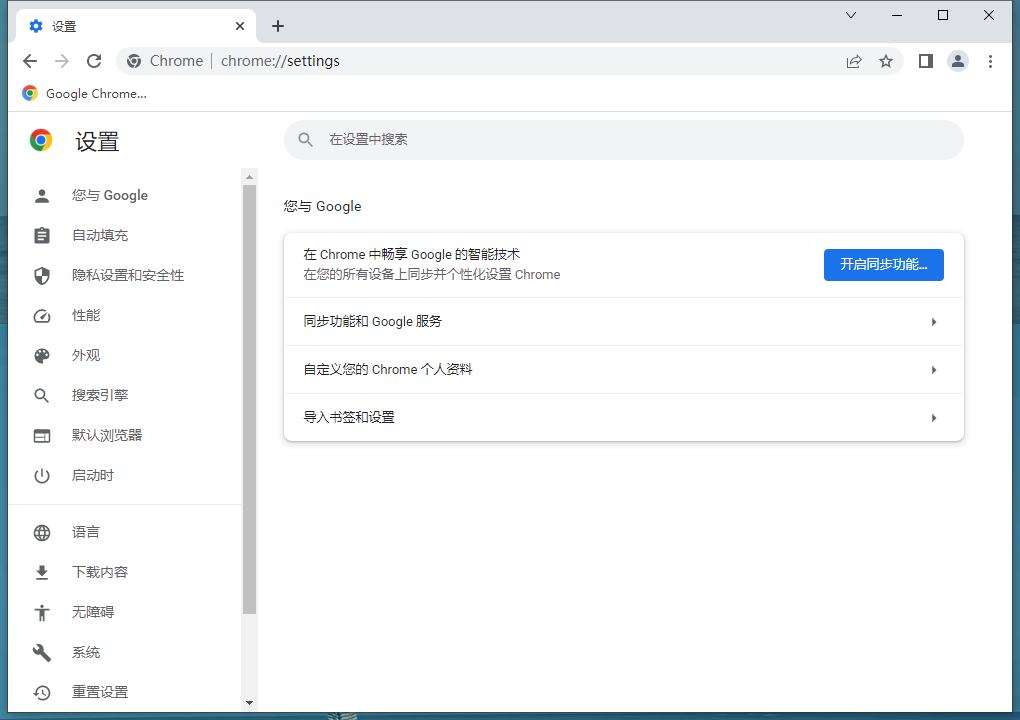This screenshot has width=1020, height=720.
Task: Open a new tab with the plus button
Action: 278,26
